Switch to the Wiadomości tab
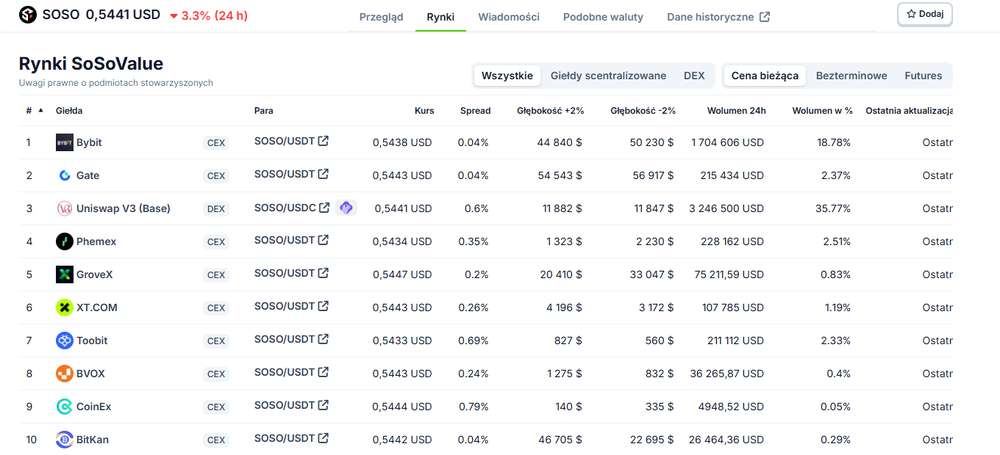The height and width of the screenshot is (455, 1000). pos(508,17)
